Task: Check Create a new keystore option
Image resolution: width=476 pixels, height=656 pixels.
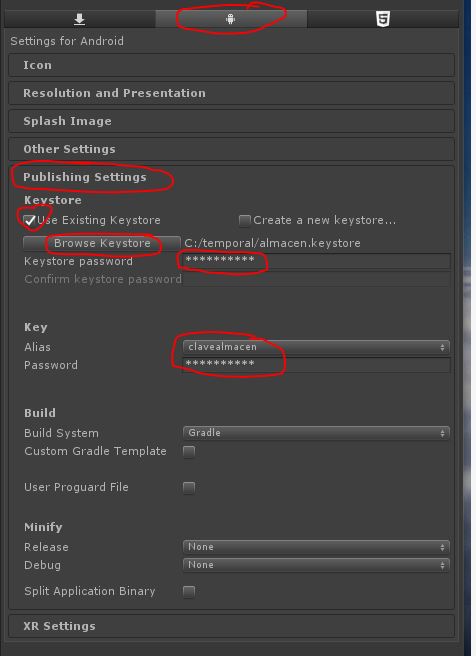Action: 244,220
